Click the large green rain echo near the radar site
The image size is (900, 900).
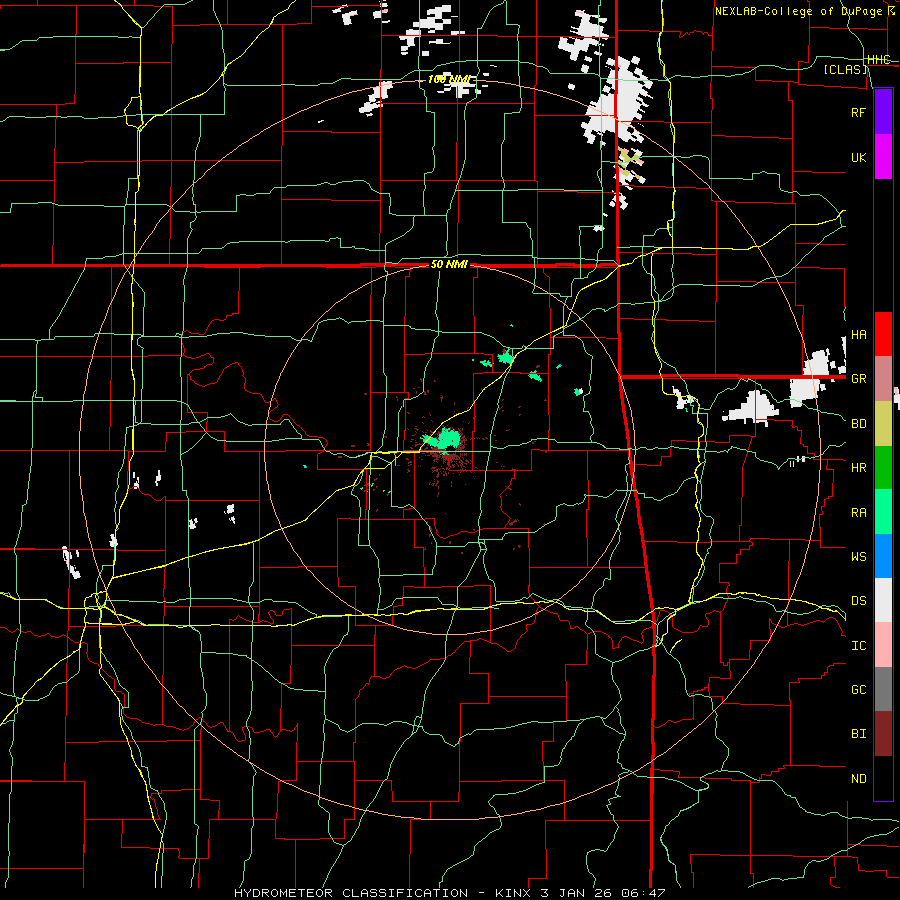444,440
